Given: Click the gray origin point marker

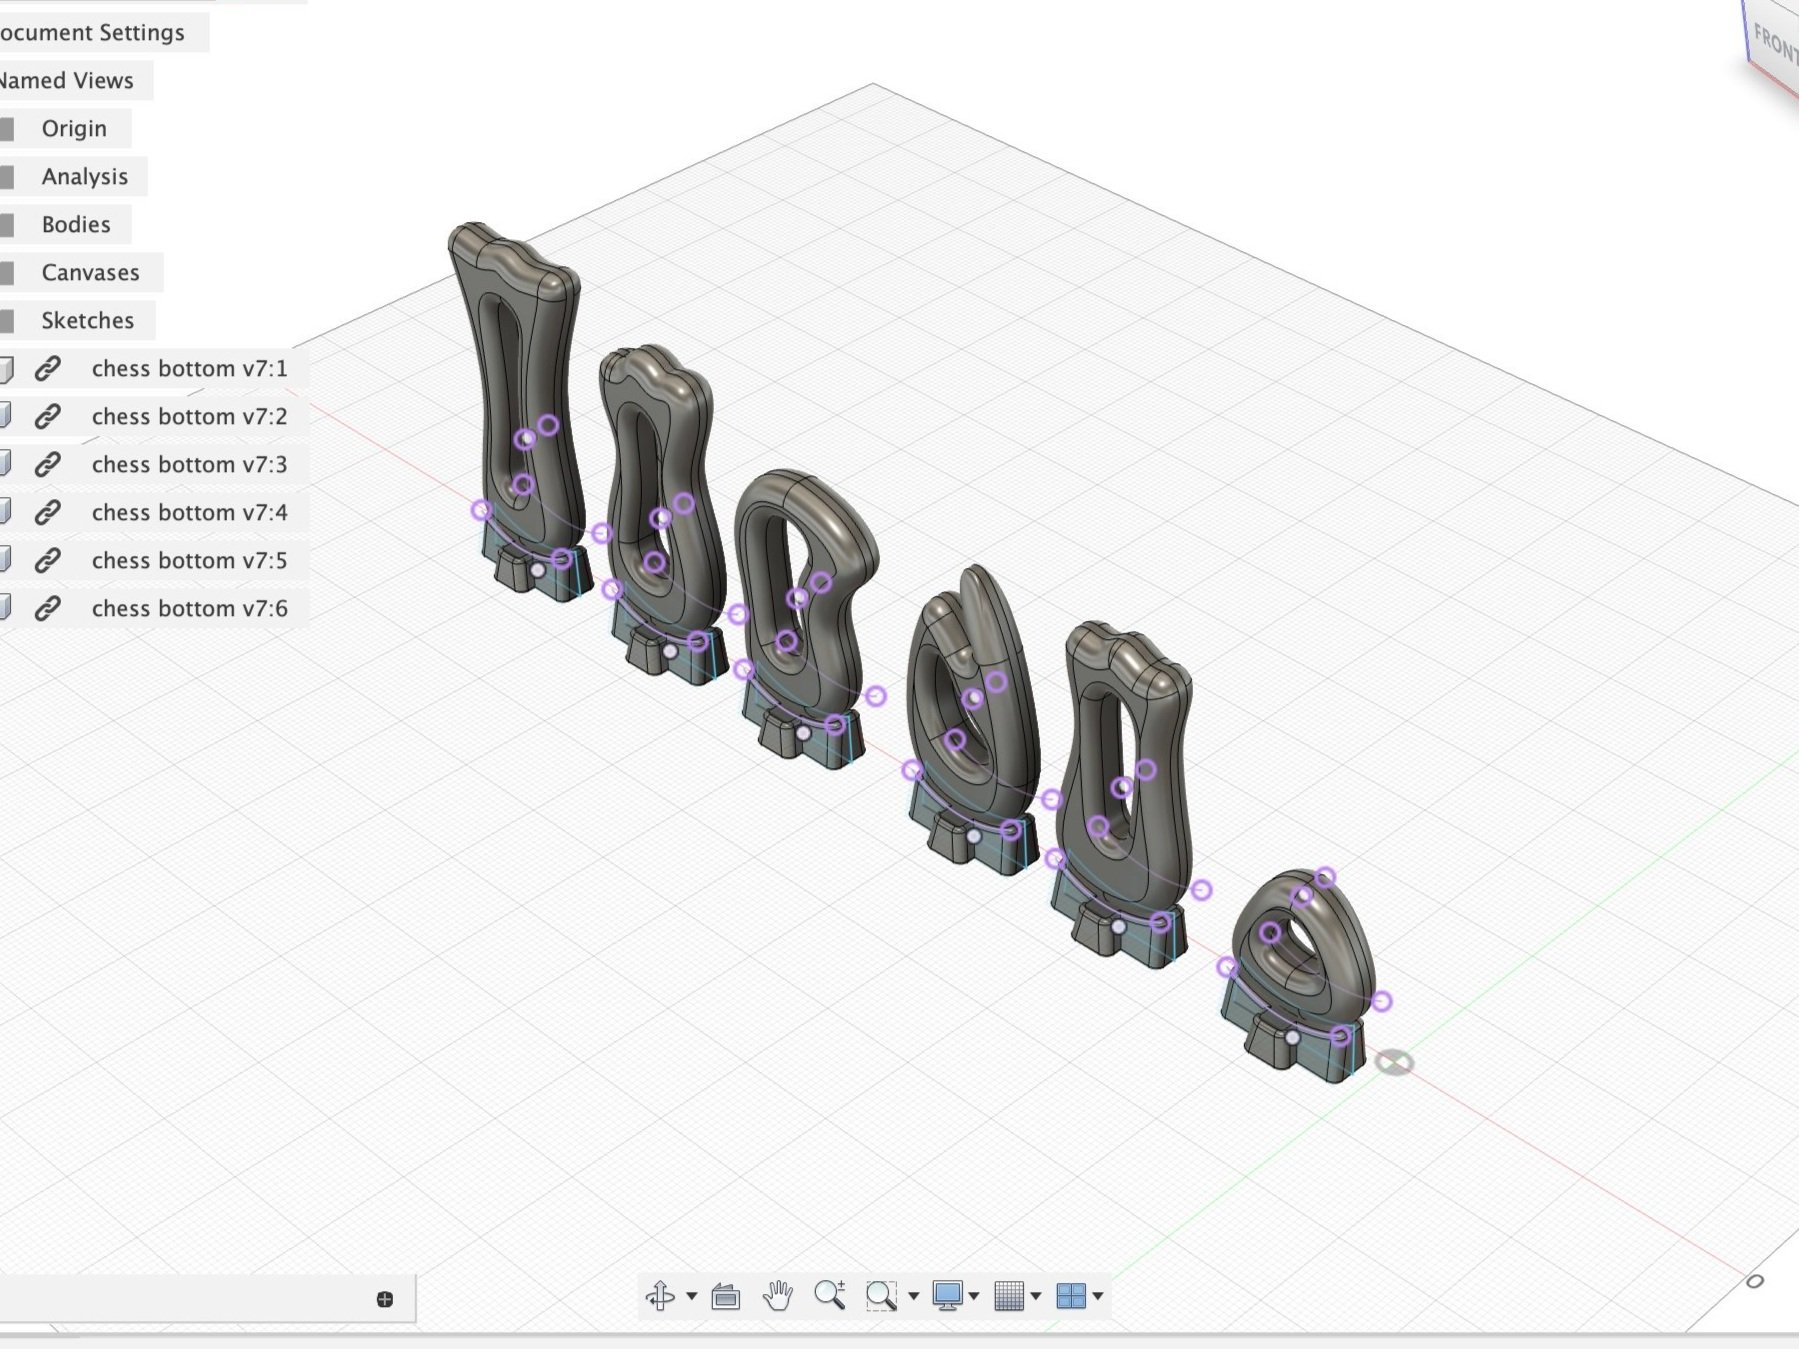Looking at the screenshot, I should pyautogui.click(x=1394, y=1062).
